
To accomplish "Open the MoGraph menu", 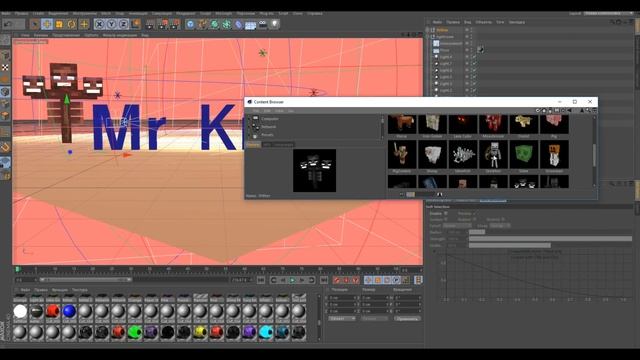I will coord(224,13).
